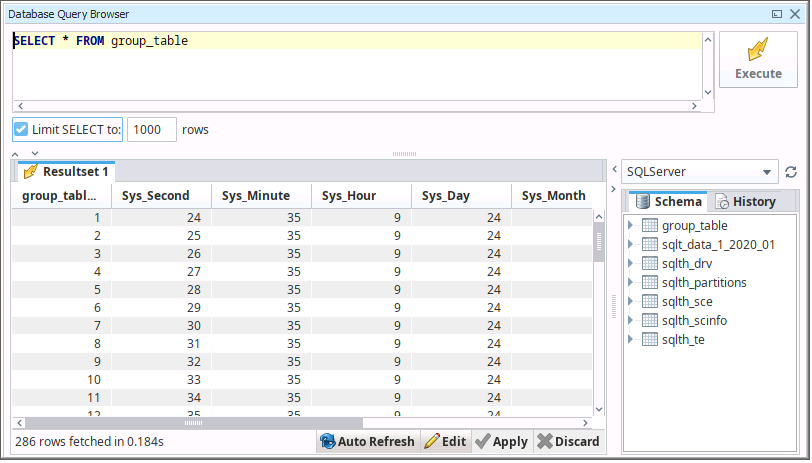This screenshot has width=812, height=463.
Task: Click the results vertical scrollbar down arrow
Action: click(x=599, y=409)
